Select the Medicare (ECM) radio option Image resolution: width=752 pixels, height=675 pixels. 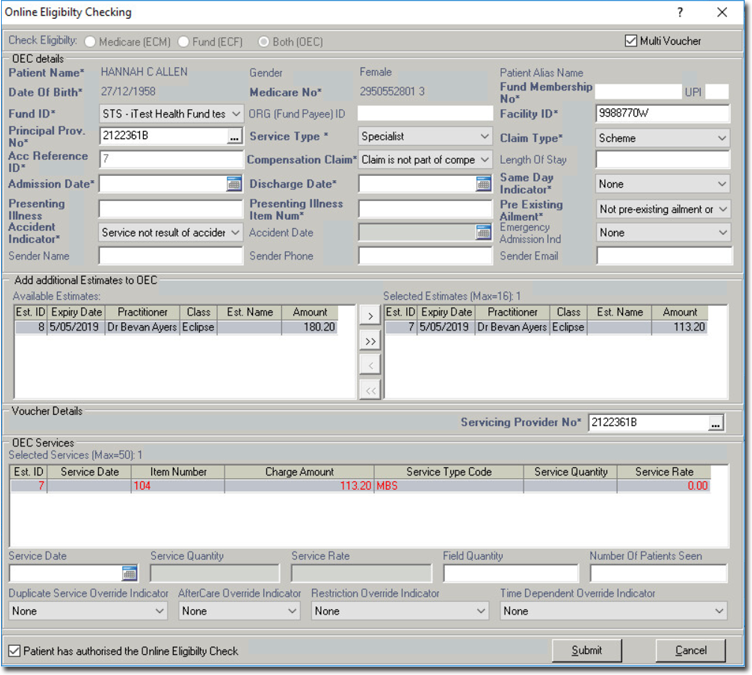point(91,41)
